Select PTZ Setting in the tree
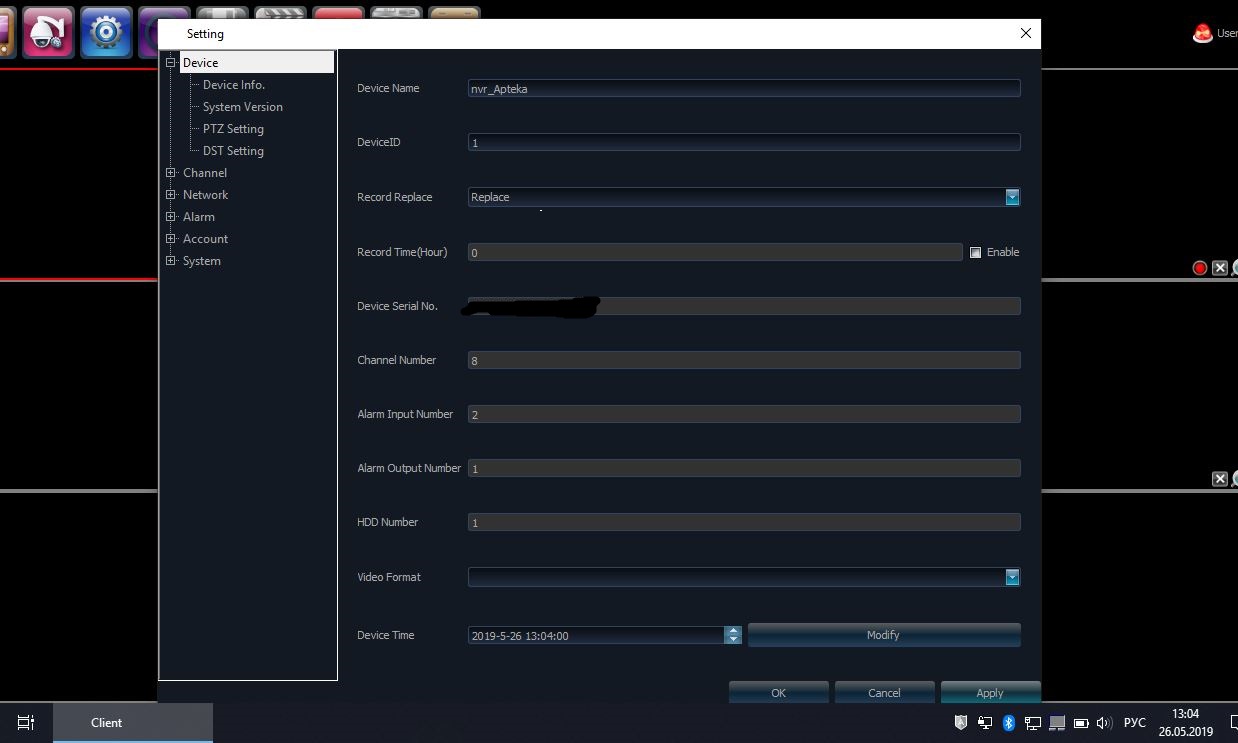1238x743 pixels. coord(233,129)
